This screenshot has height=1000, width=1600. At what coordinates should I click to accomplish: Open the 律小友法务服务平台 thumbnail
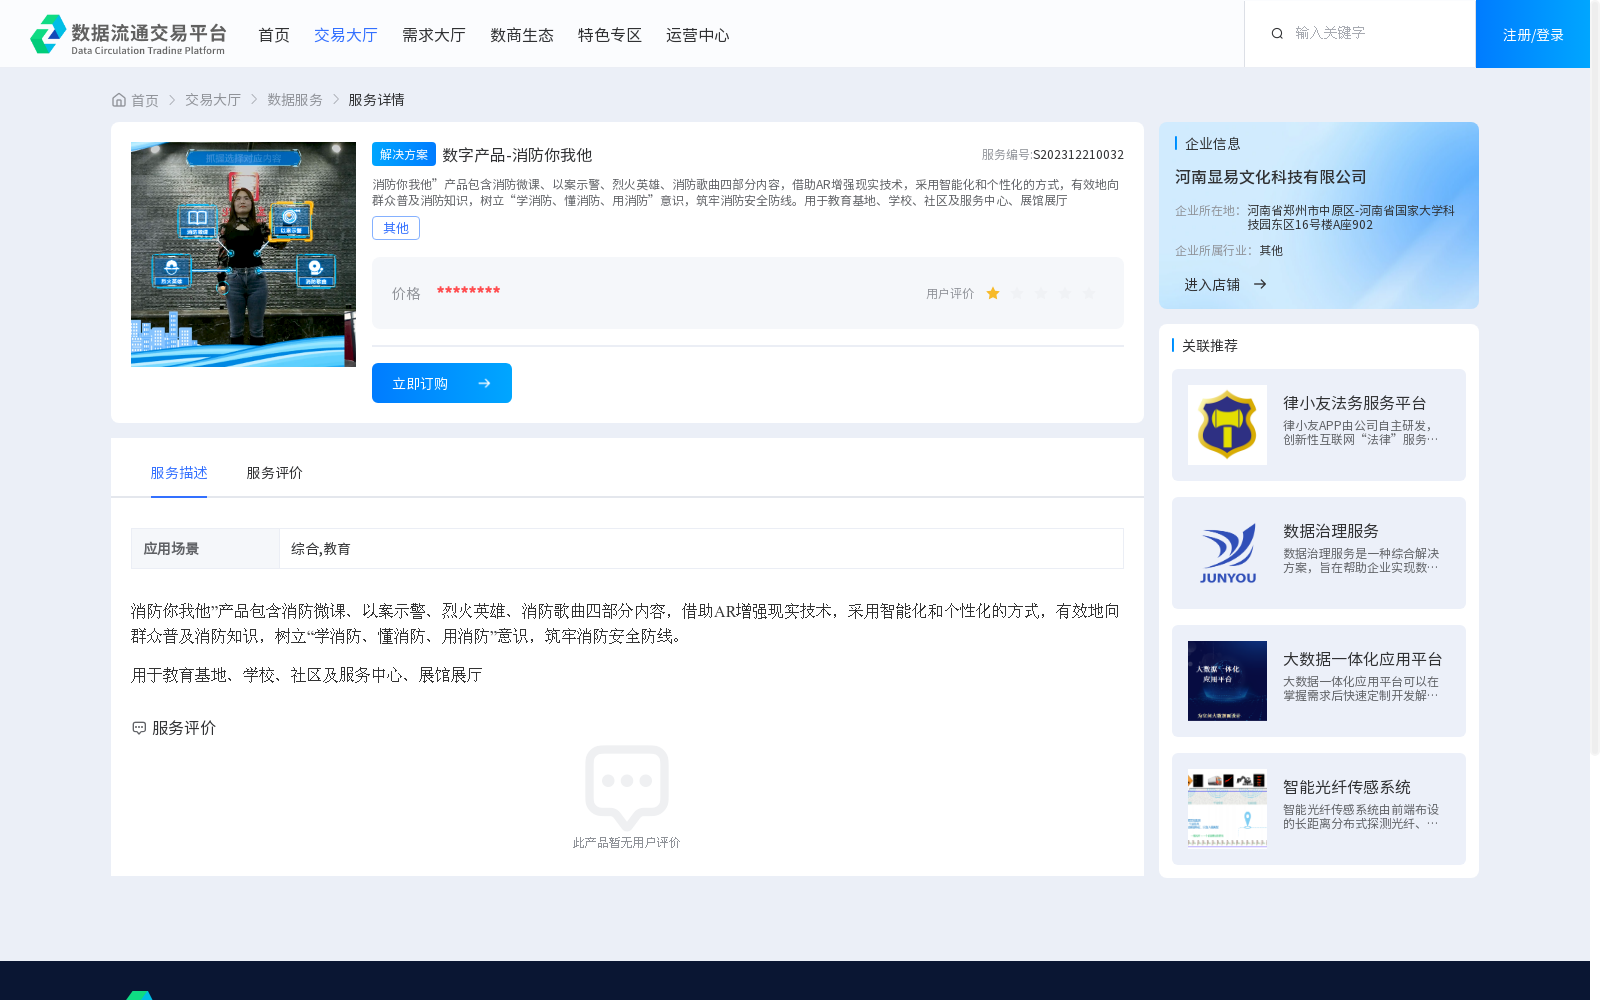[x=1227, y=425]
